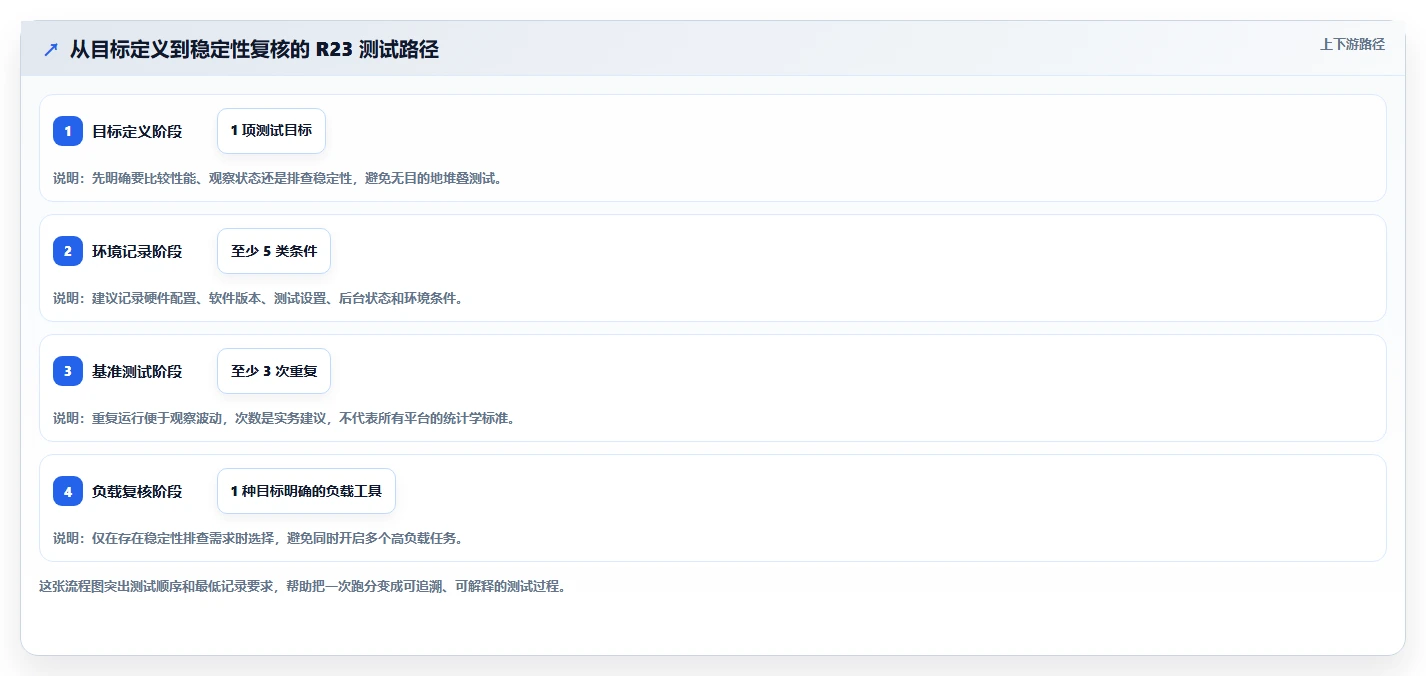1426x676 pixels.
Task: Select the 1 种目标明确的负载工具 chip
Action: [306, 491]
